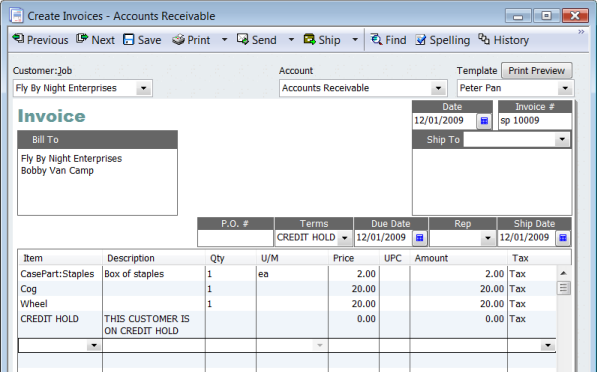Open the Customer:Job dropdown
This screenshot has width=597, height=372.
(144, 88)
